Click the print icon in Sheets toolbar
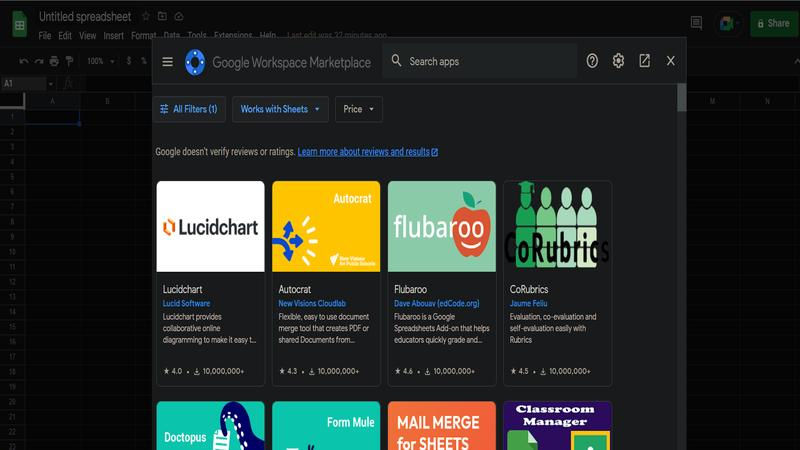The image size is (800, 450). point(54,61)
